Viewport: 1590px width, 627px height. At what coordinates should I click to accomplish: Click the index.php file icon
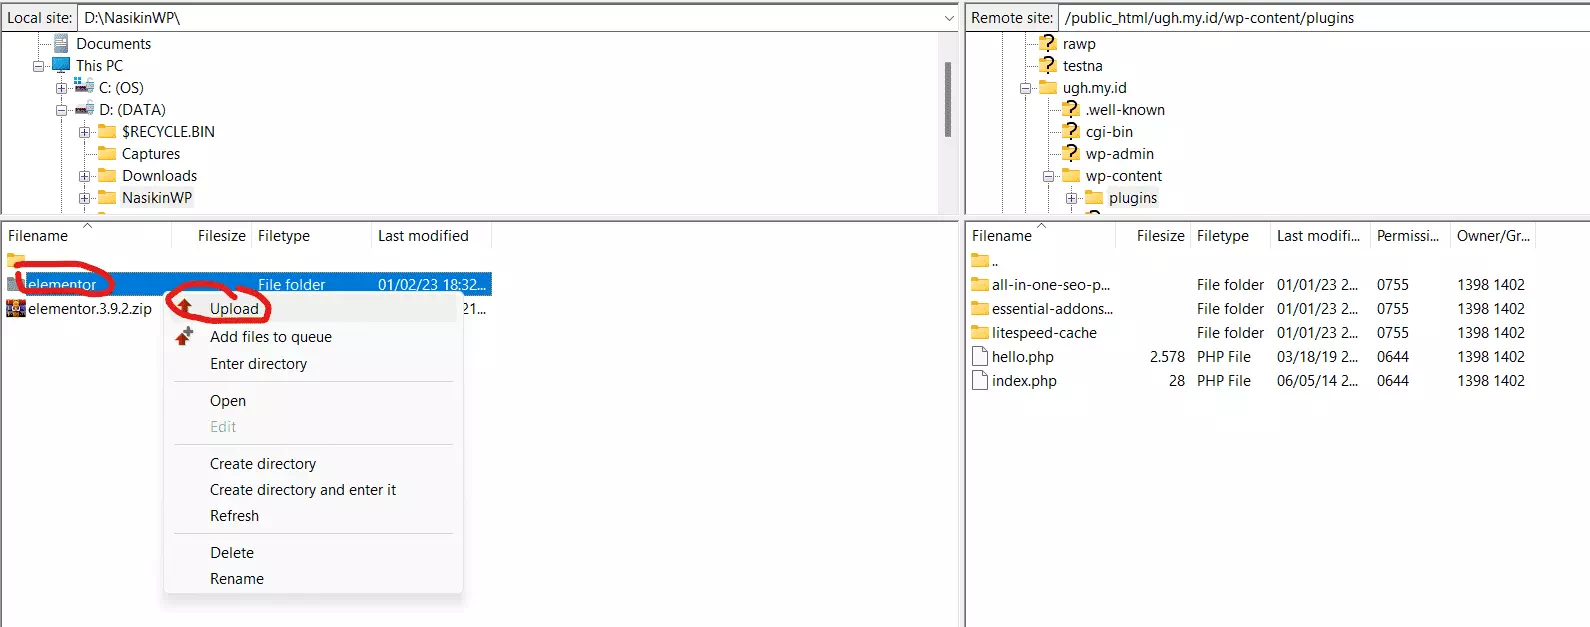[980, 380]
